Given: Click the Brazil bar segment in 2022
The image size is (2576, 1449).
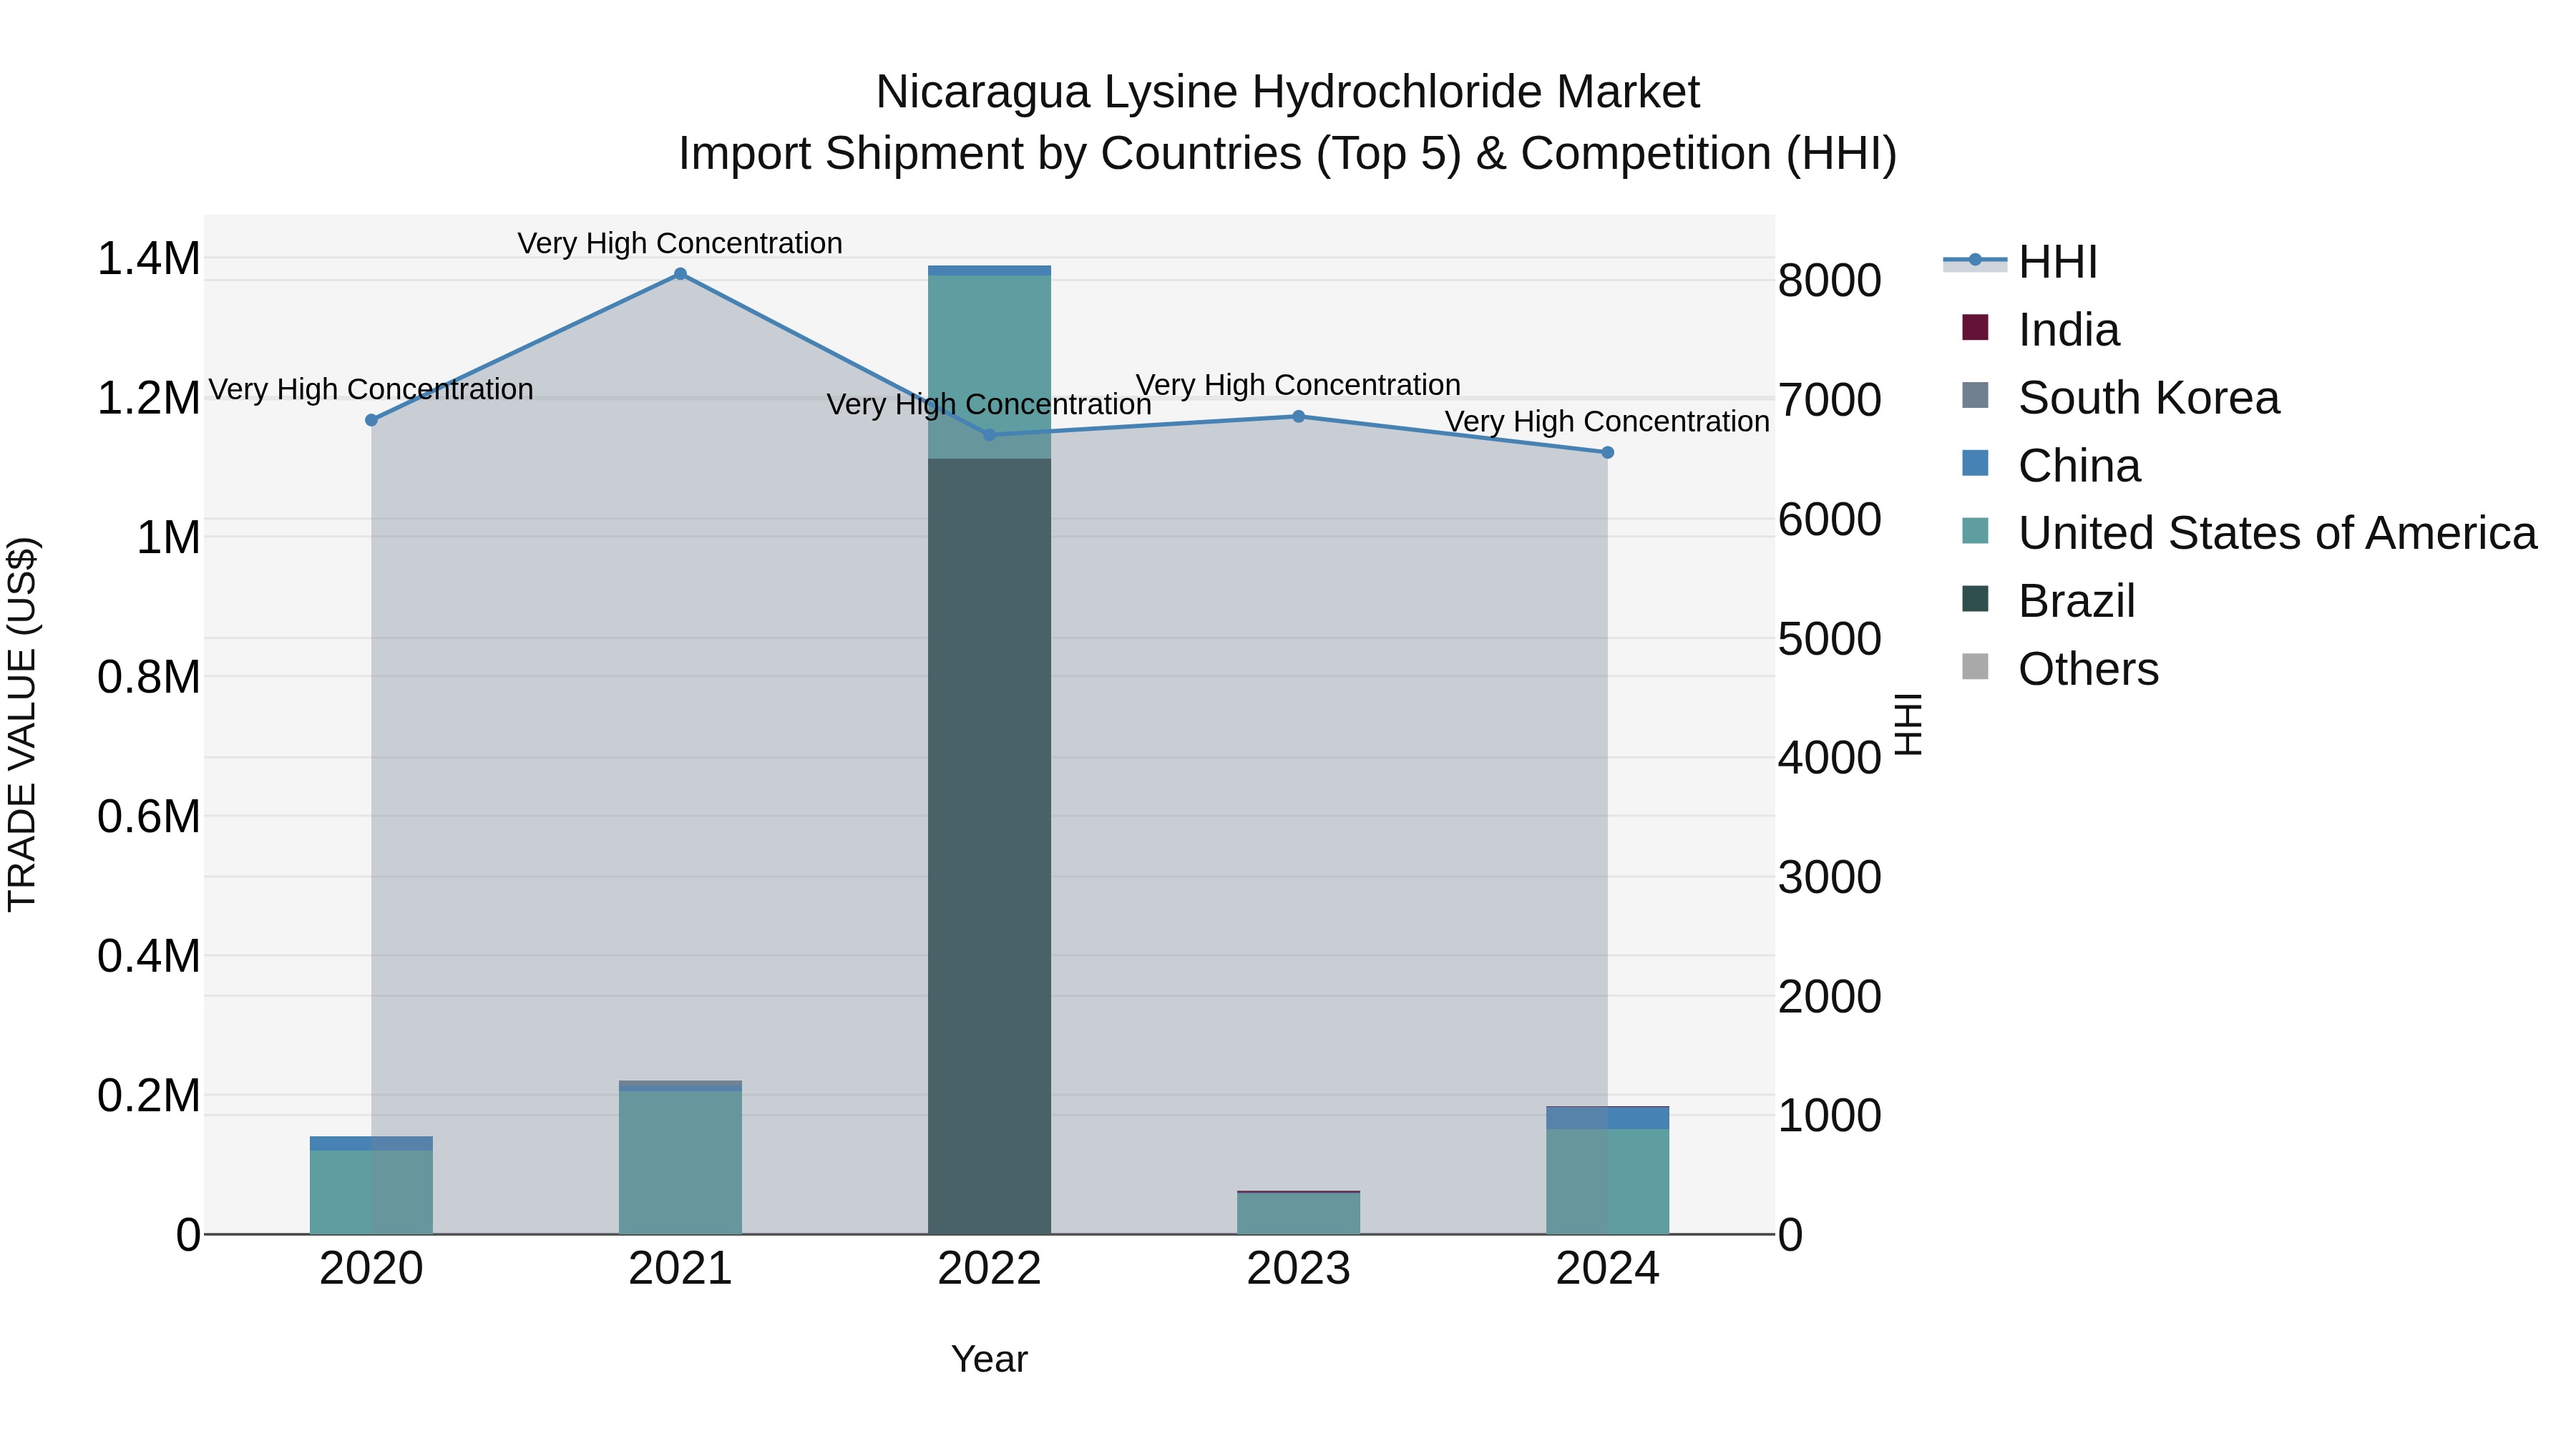Looking at the screenshot, I should point(990,846).
